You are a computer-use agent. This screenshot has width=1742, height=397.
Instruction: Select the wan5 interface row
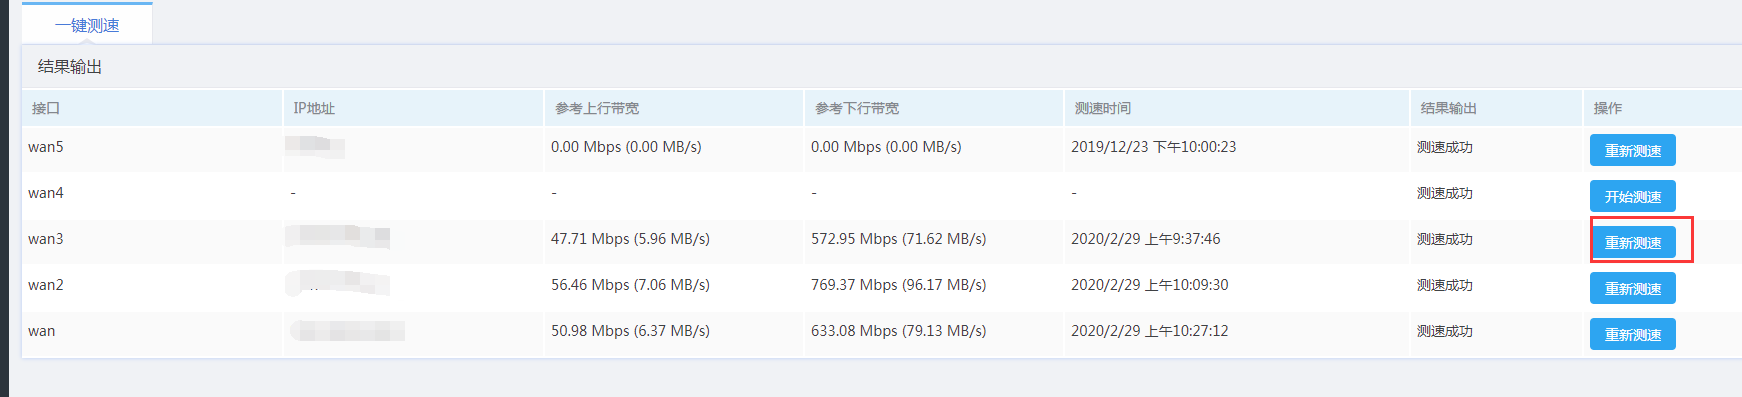tap(881, 149)
